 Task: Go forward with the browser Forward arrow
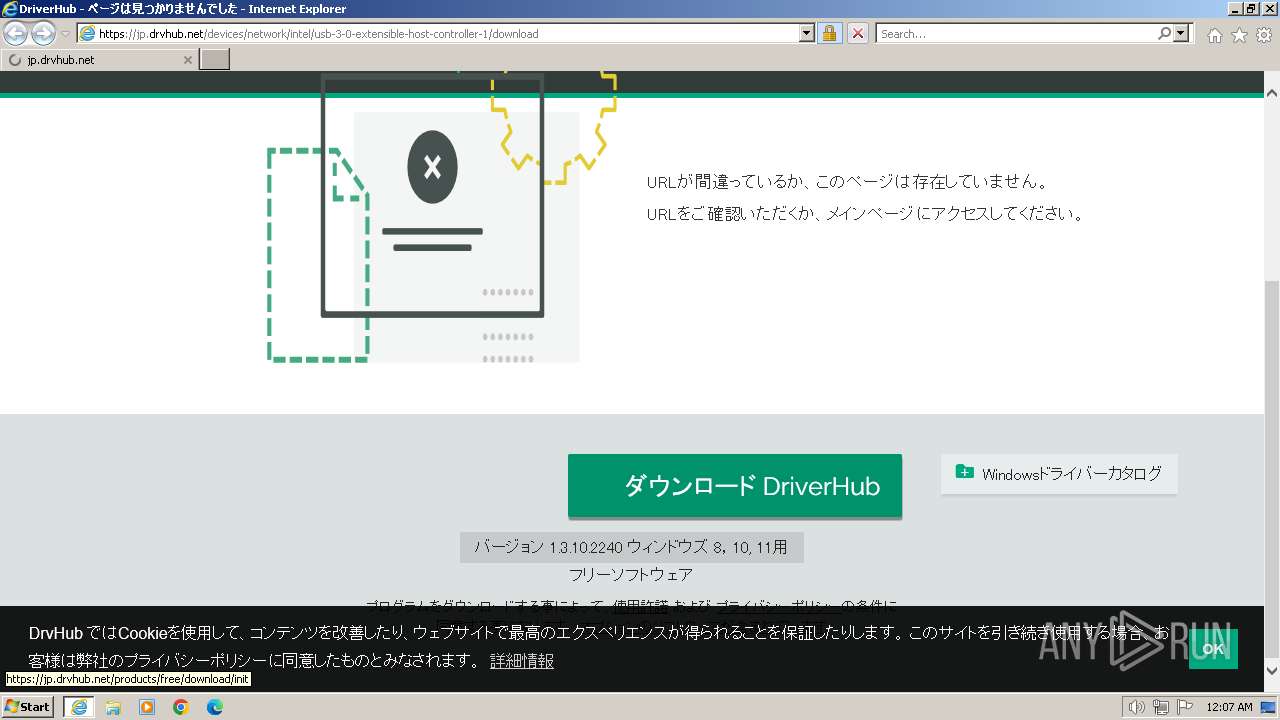(x=43, y=33)
